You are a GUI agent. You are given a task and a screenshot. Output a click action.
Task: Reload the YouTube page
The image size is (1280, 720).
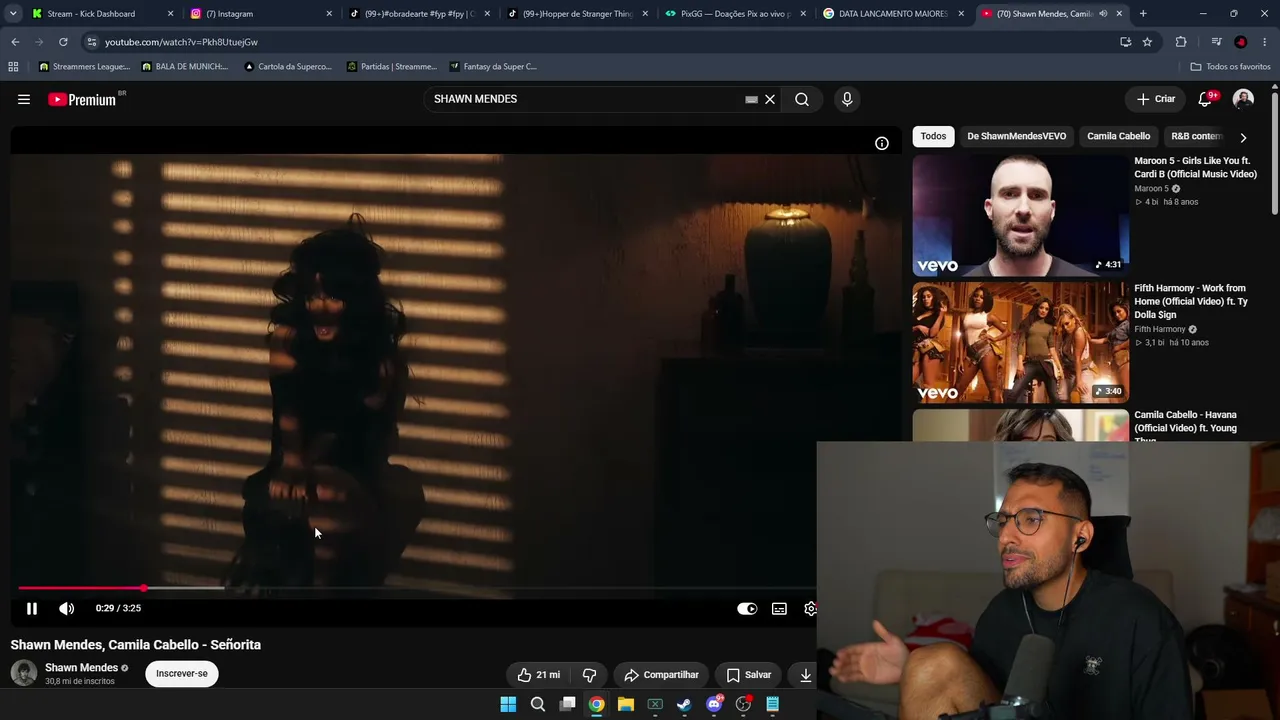tap(63, 42)
